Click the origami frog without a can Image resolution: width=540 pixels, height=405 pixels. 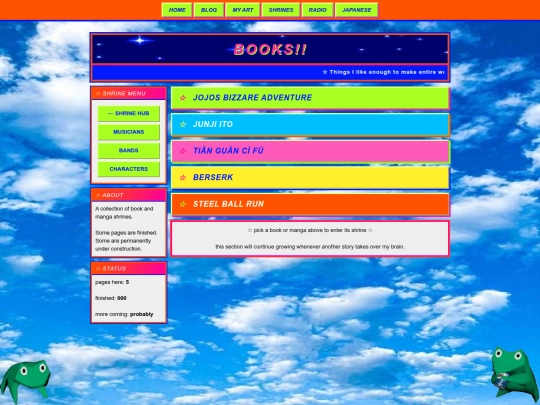point(25,381)
